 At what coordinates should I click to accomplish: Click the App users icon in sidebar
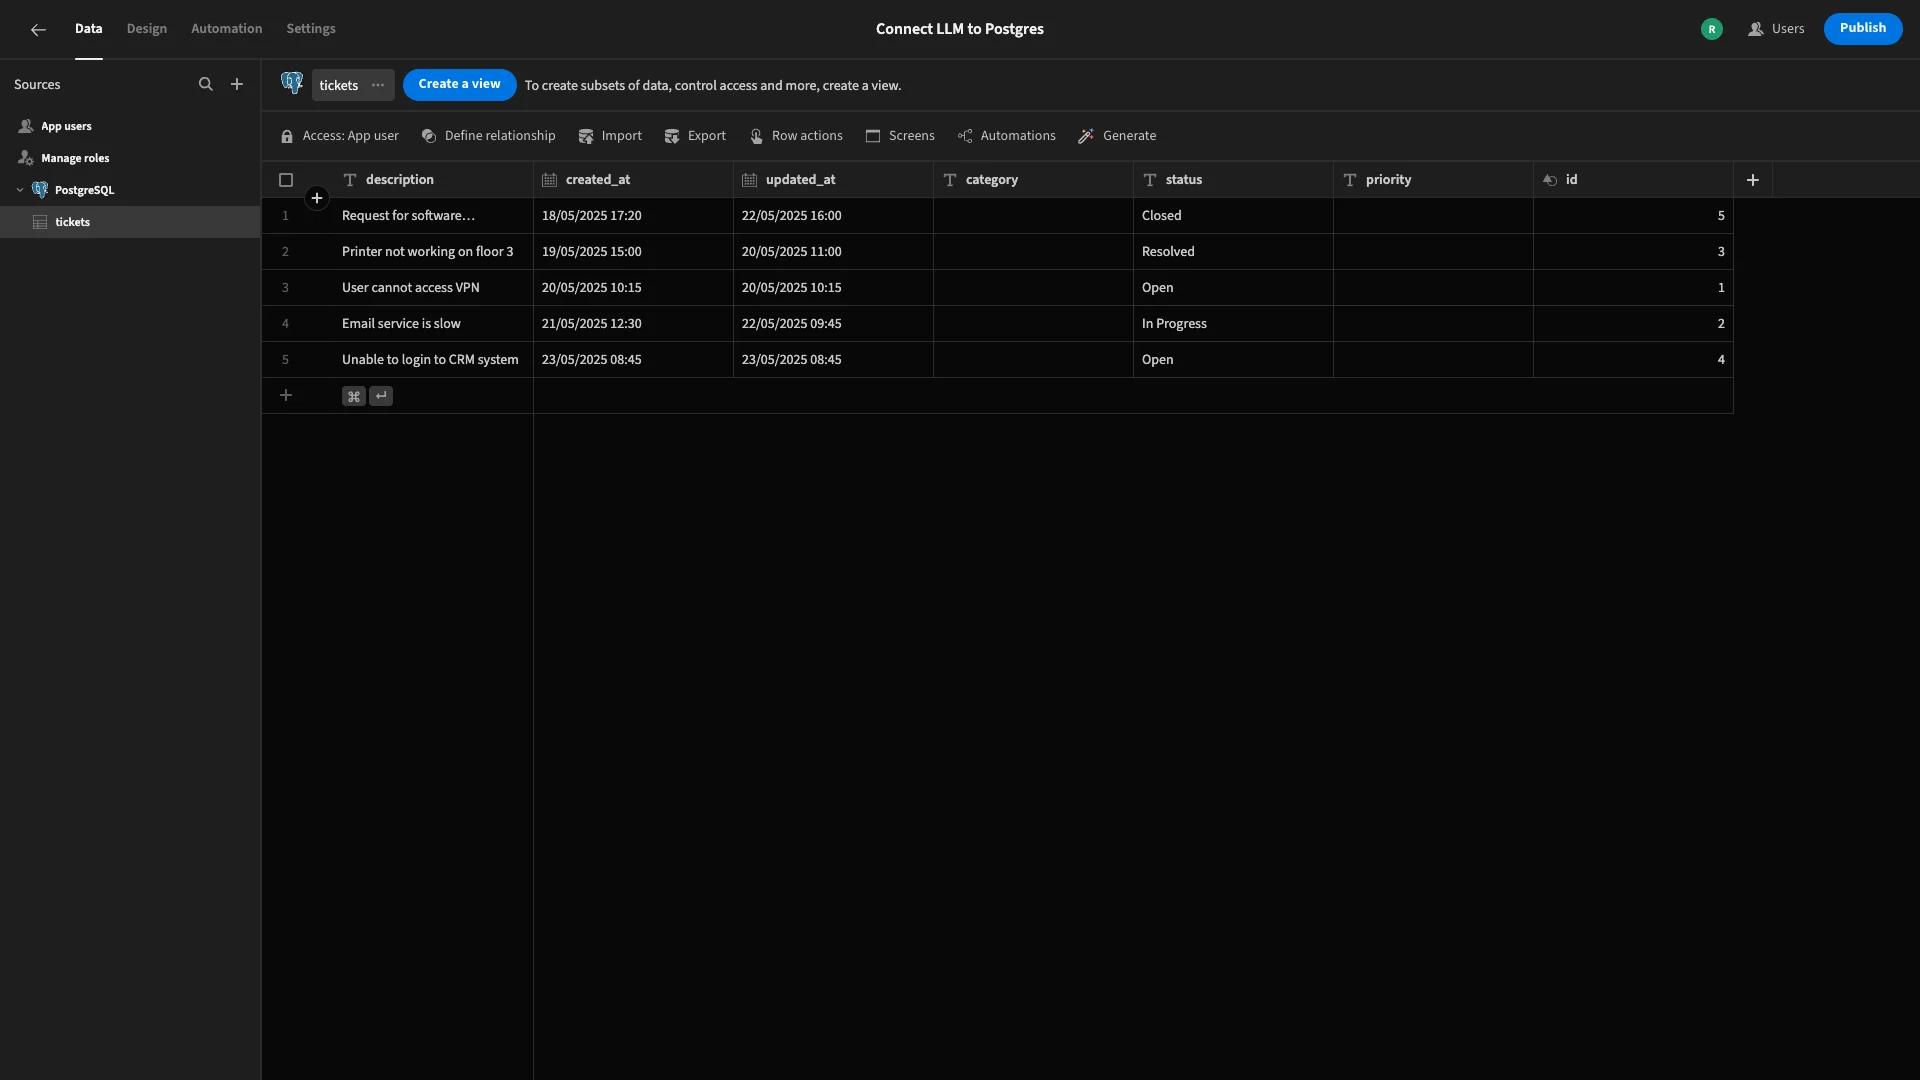[x=26, y=127]
